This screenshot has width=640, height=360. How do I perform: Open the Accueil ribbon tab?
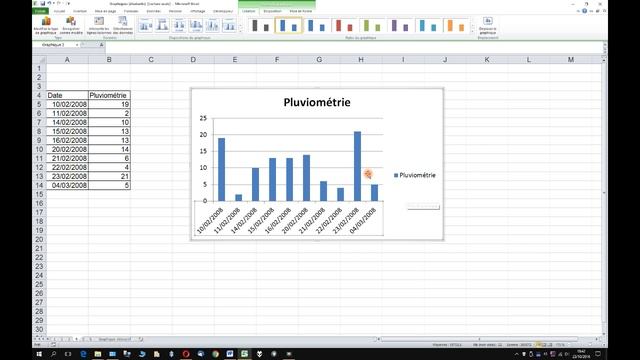click(x=59, y=11)
